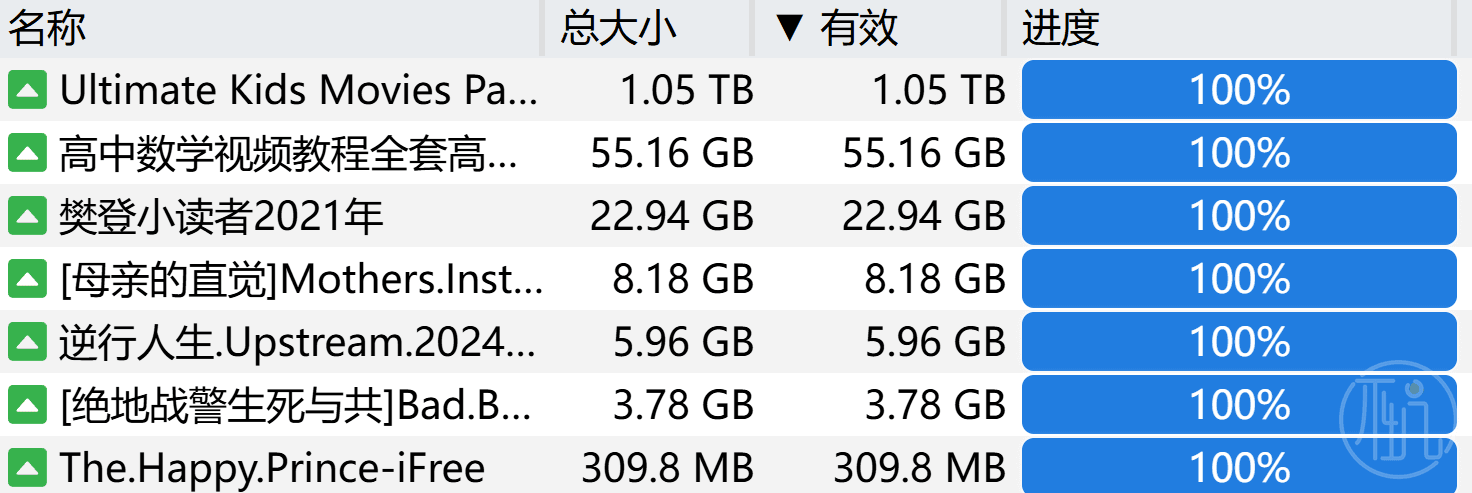
Task: Click green status icon beside 高中数学视频教程
Action: tap(28, 154)
